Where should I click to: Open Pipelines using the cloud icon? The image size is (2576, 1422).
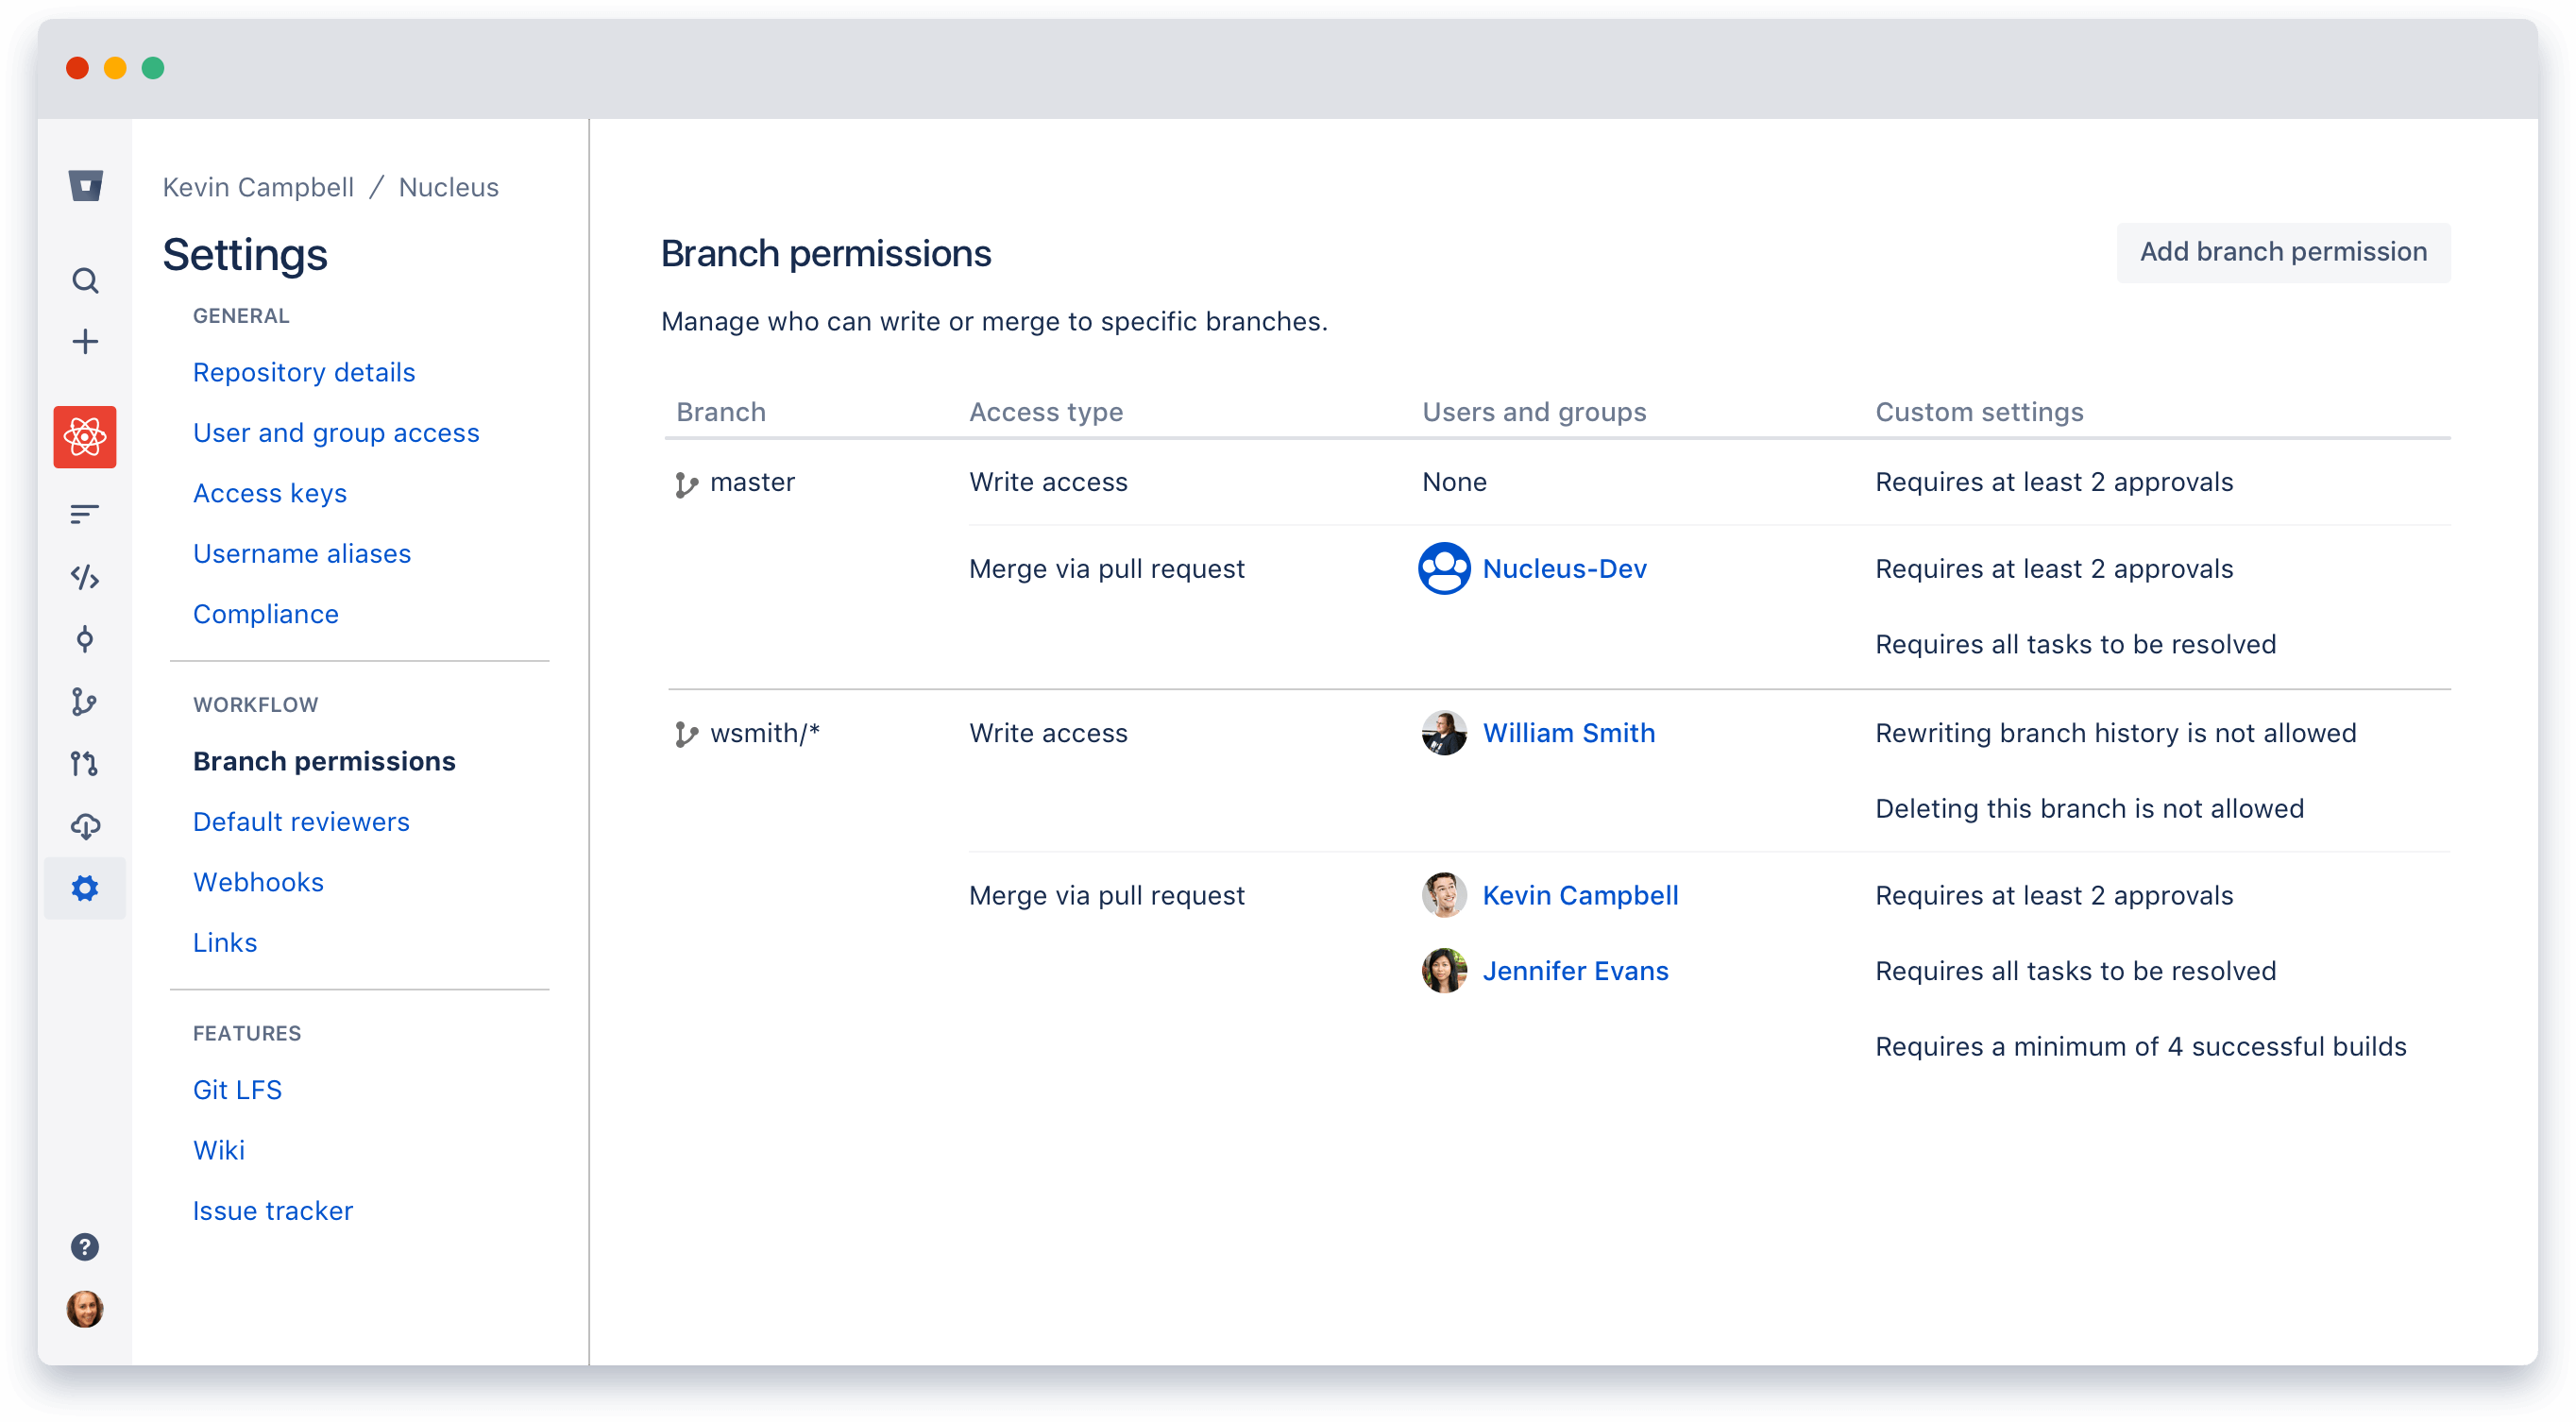pyautogui.click(x=85, y=826)
